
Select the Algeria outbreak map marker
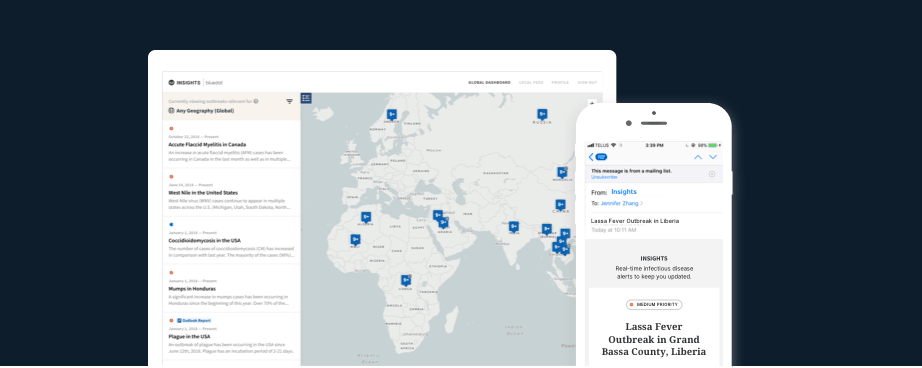[366, 217]
